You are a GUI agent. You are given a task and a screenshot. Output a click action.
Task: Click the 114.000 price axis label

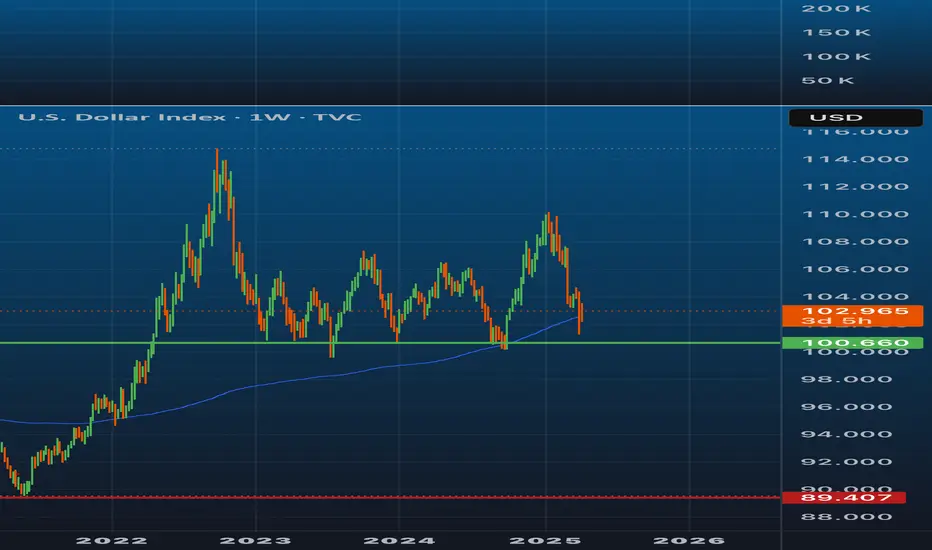pyautogui.click(x=855, y=159)
